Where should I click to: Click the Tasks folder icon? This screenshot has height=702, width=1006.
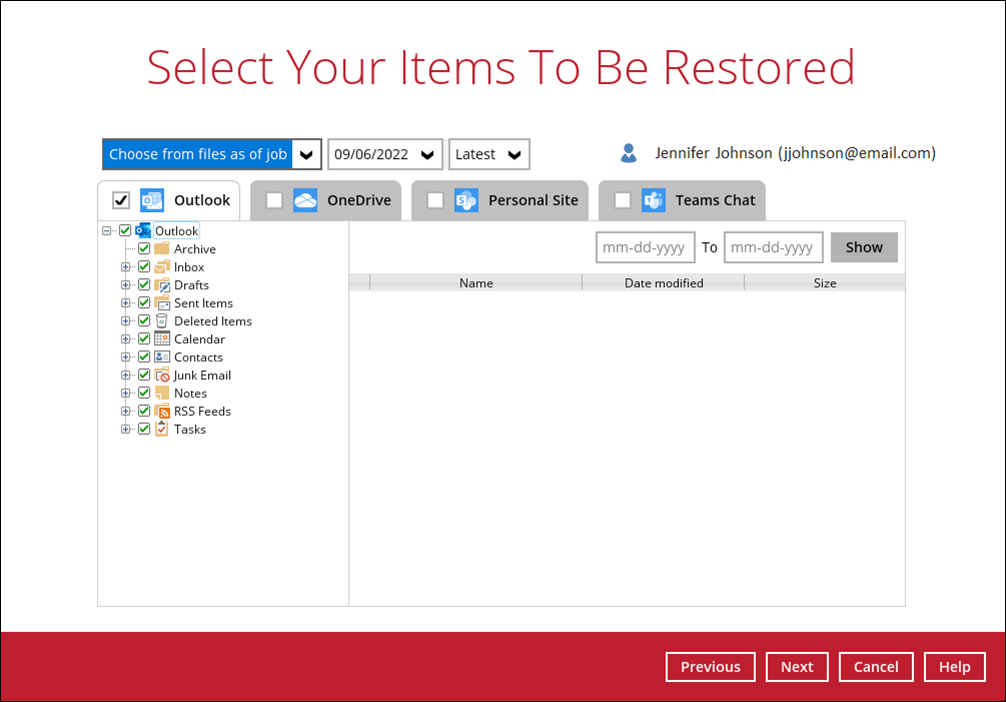point(161,429)
